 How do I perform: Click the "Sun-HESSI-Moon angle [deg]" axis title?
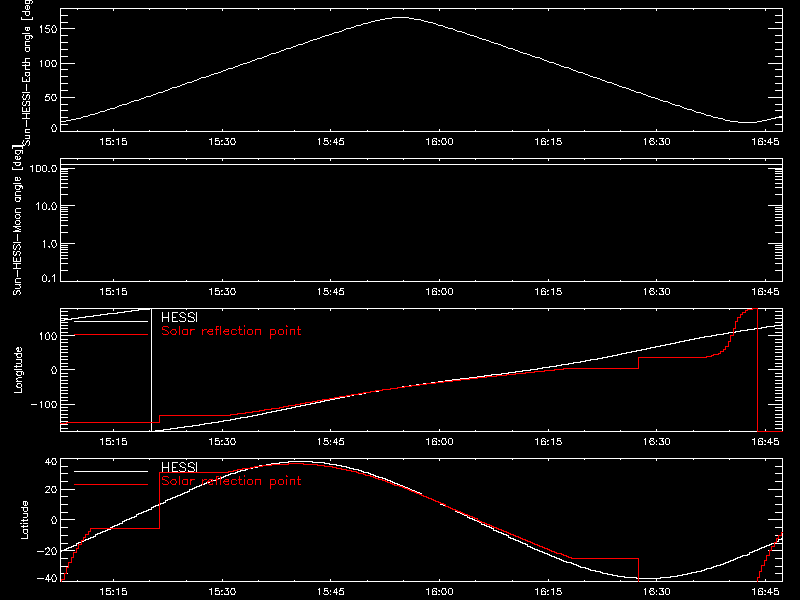click(x=17, y=220)
